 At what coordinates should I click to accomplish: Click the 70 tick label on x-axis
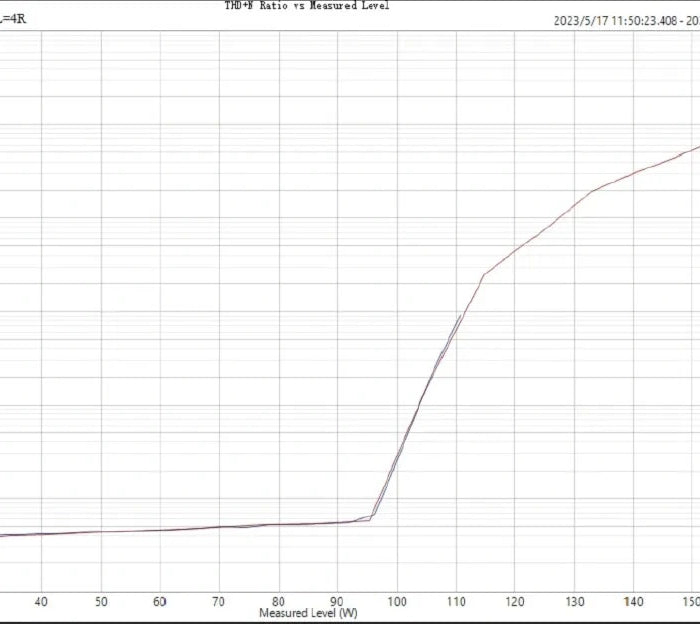[x=219, y=602]
